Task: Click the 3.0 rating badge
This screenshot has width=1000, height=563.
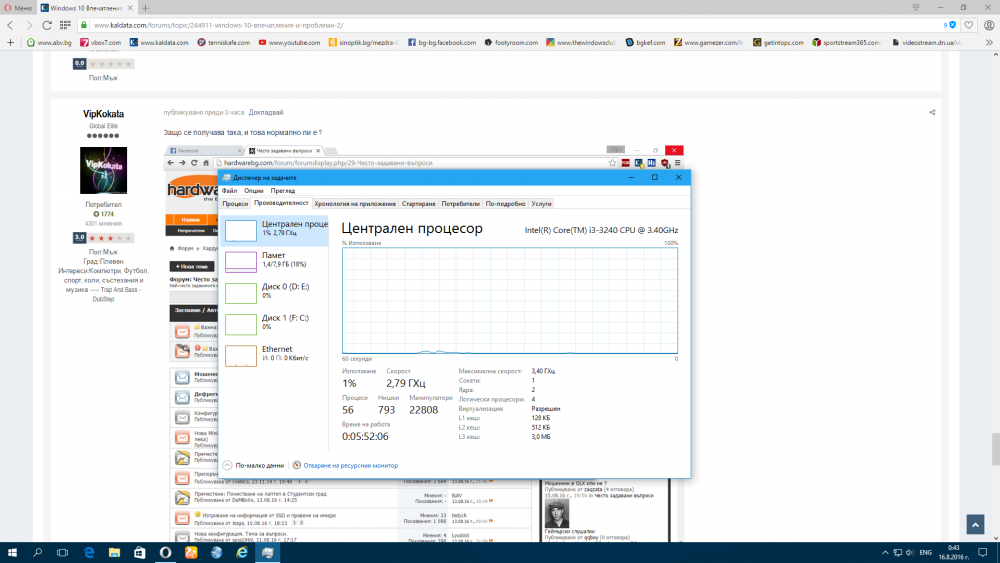Action: click(x=79, y=237)
